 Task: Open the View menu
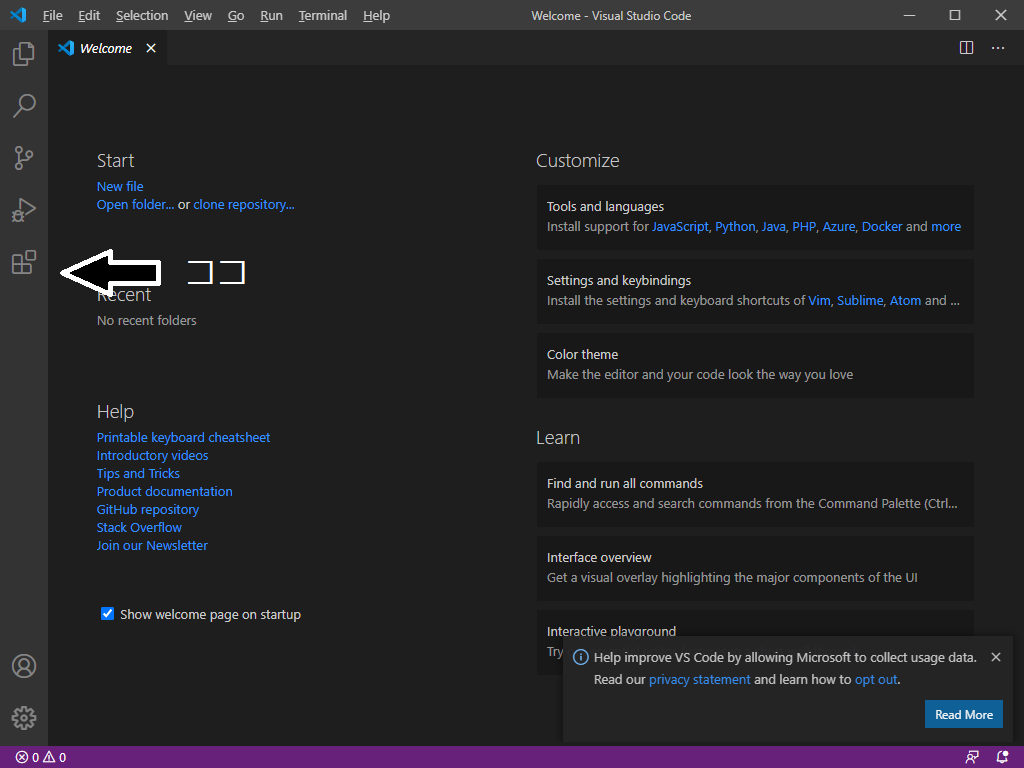pyautogui.click(x=198, y=16)
